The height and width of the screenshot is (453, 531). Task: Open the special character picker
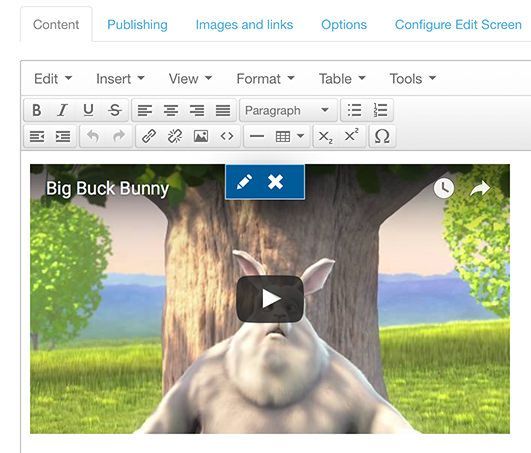pyautogui.click(x=382, y=136)
